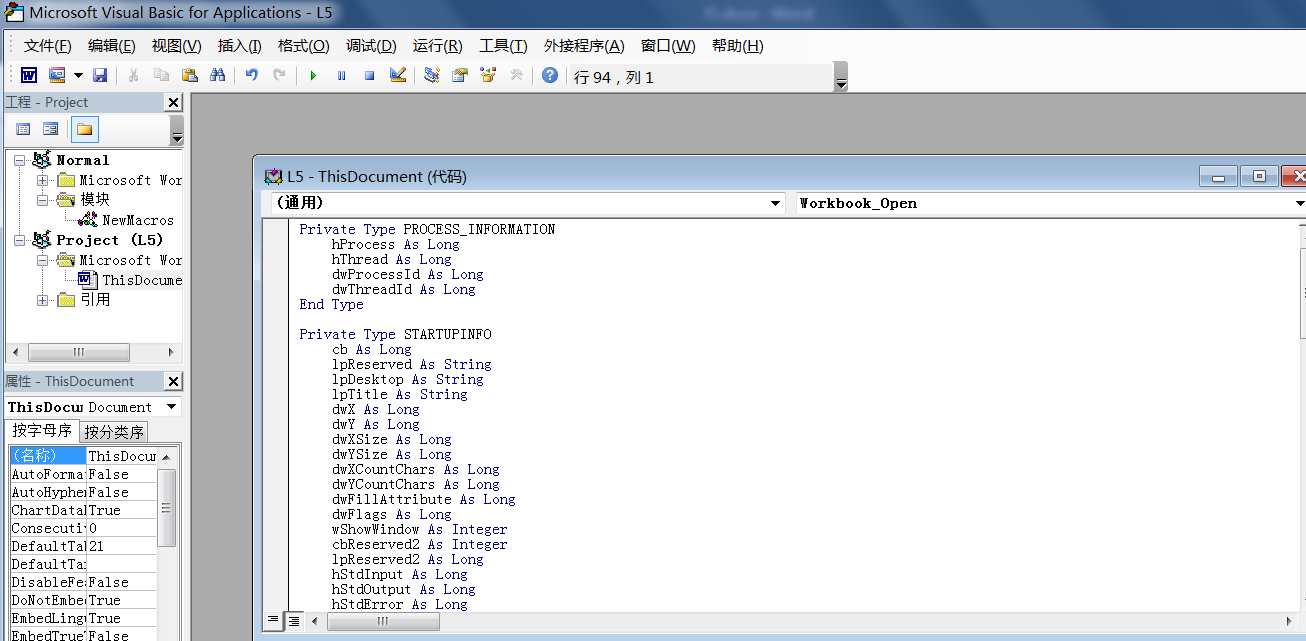
Task: Click View Code icon in Project panel
Action: tap(23, 129)
